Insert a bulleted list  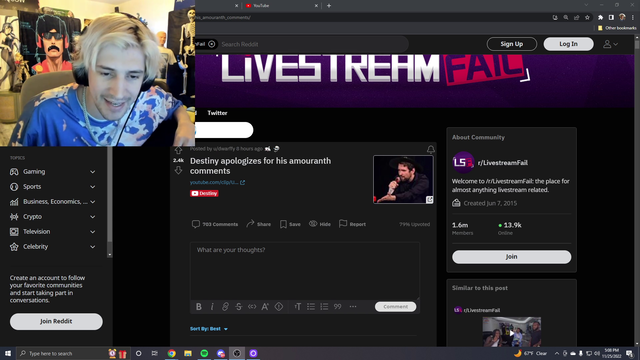pos(311,307)
